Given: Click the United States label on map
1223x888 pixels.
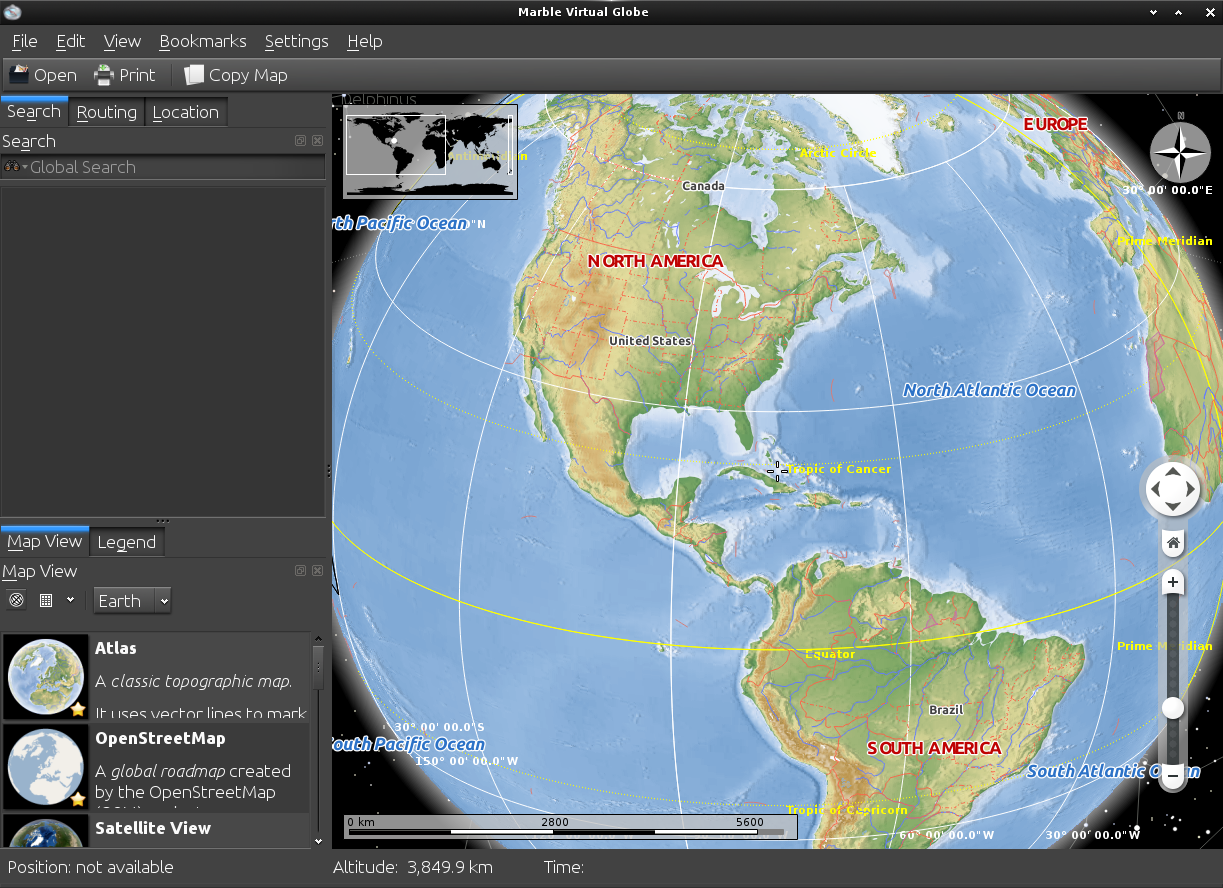Looking at the screenshot, I should click(x=650, y=341).
